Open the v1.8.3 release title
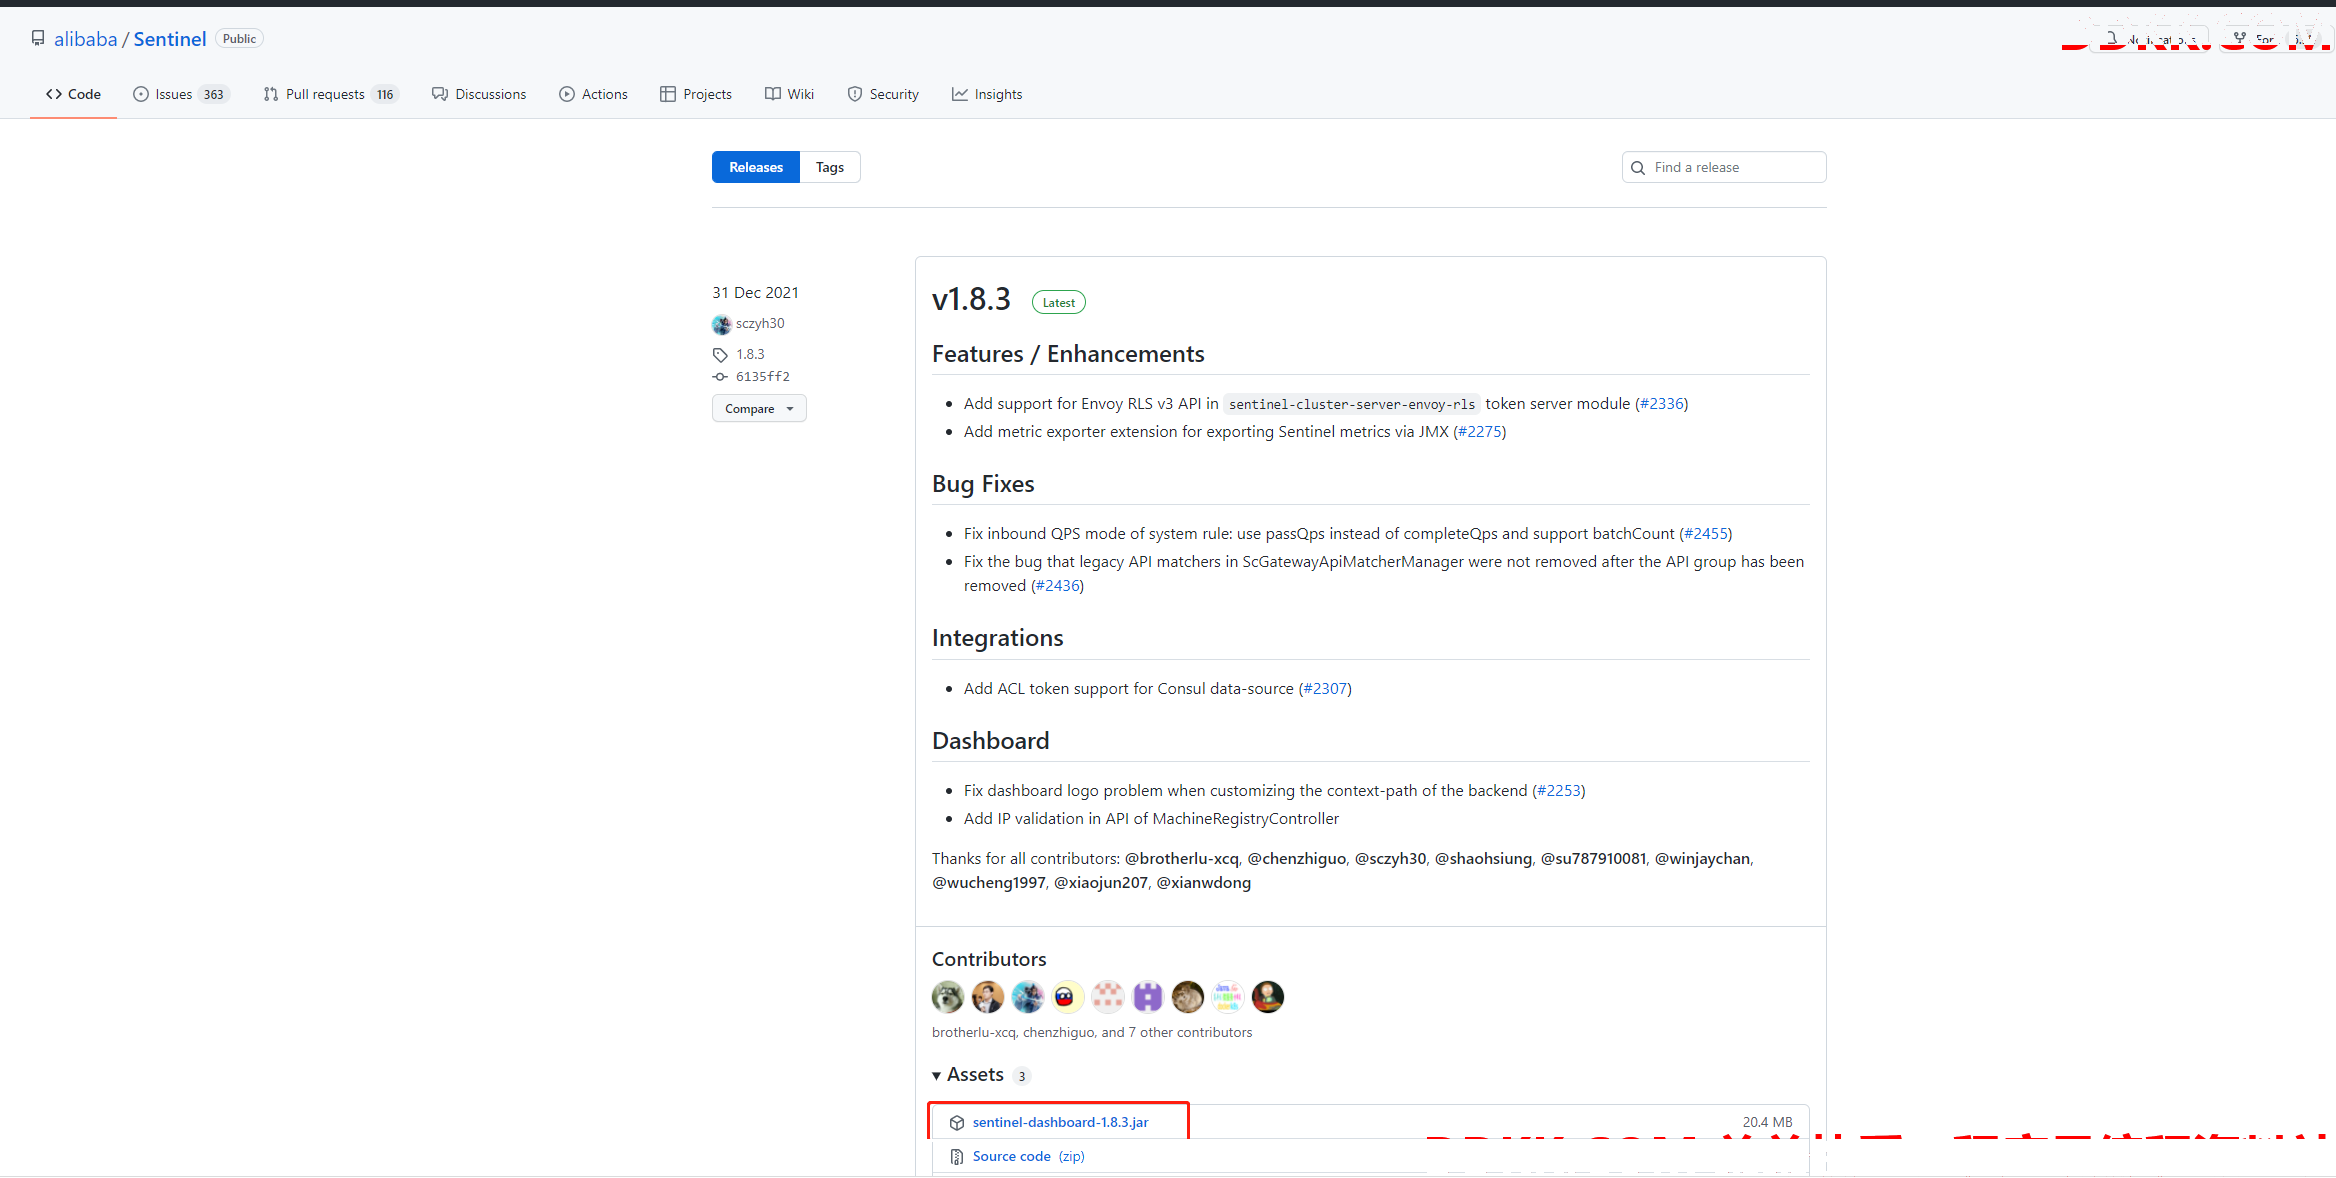This screenshot has height=1178, width=2336. tap(971, 299)
